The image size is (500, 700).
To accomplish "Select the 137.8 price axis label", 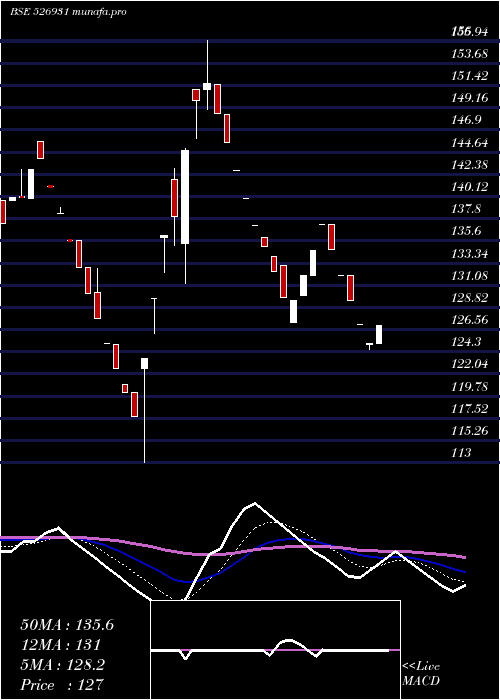I will [x=466, y=209].
